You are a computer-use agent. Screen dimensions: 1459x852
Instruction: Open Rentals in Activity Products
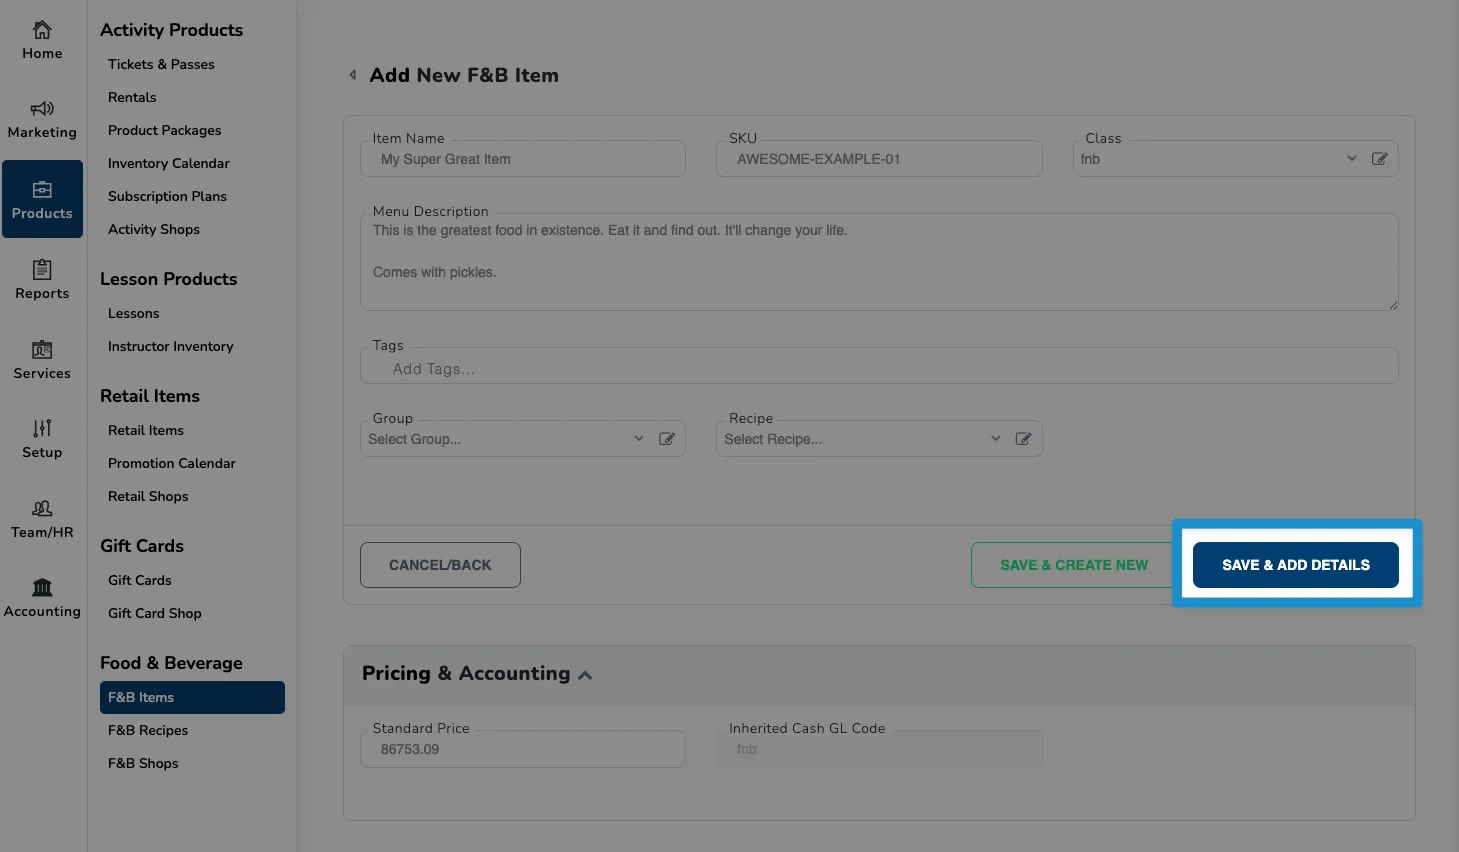[x=132, y=97]
